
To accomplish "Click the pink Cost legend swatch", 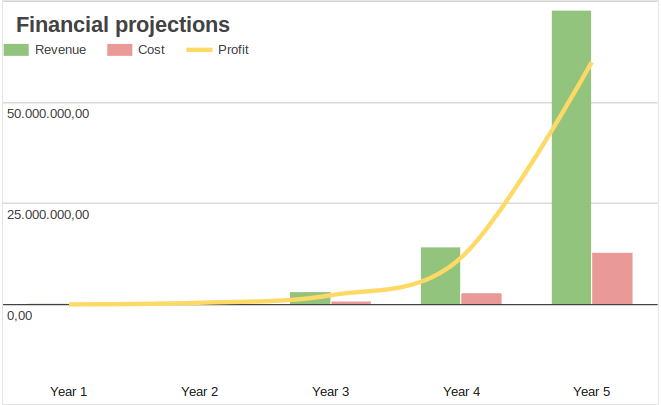I will click(119, 50).
